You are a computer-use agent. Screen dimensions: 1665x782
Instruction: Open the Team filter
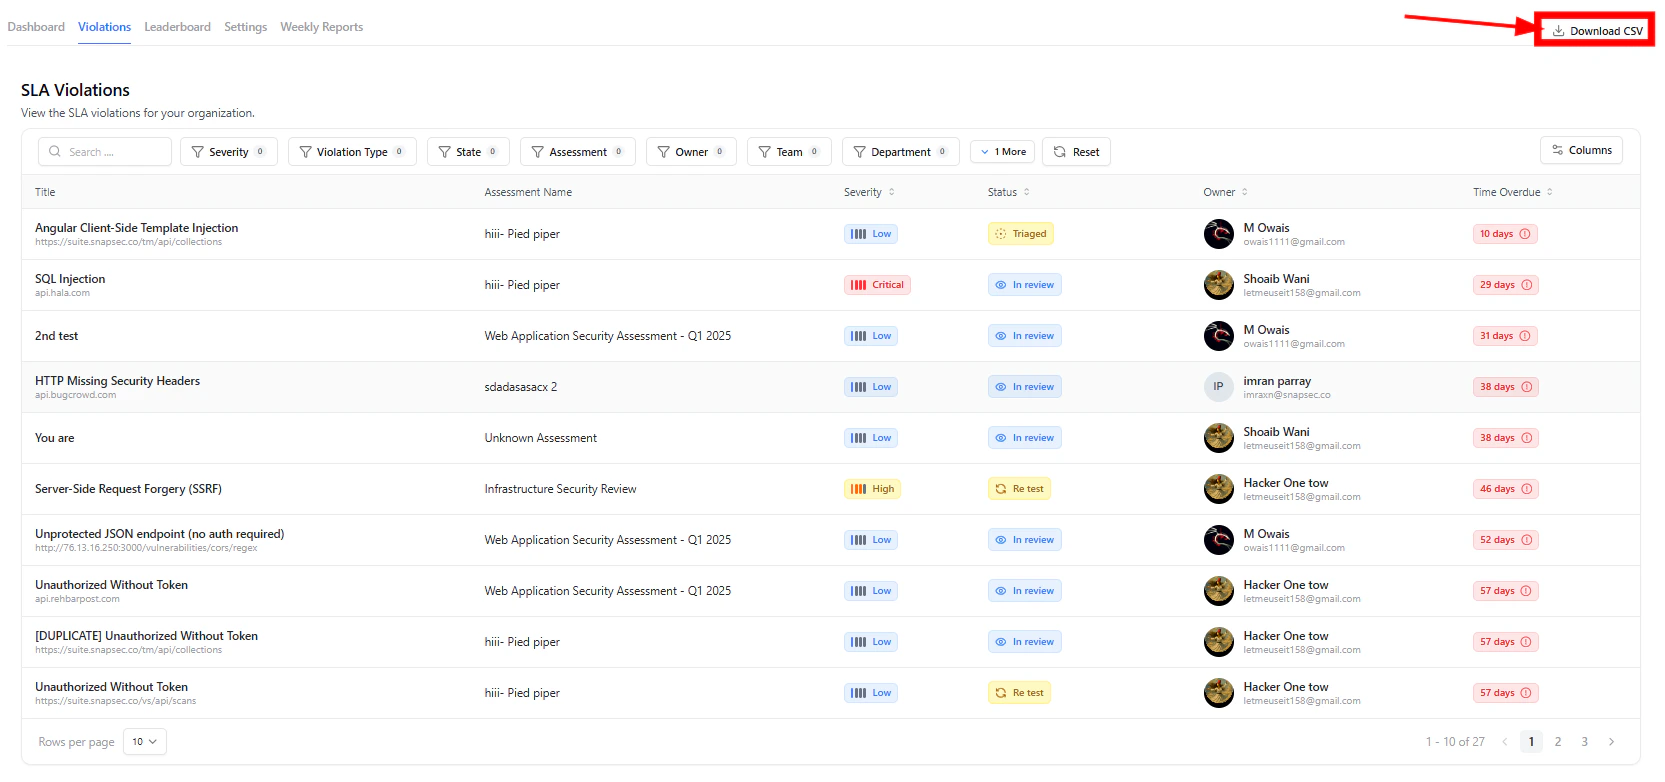[x=789, y=152]
